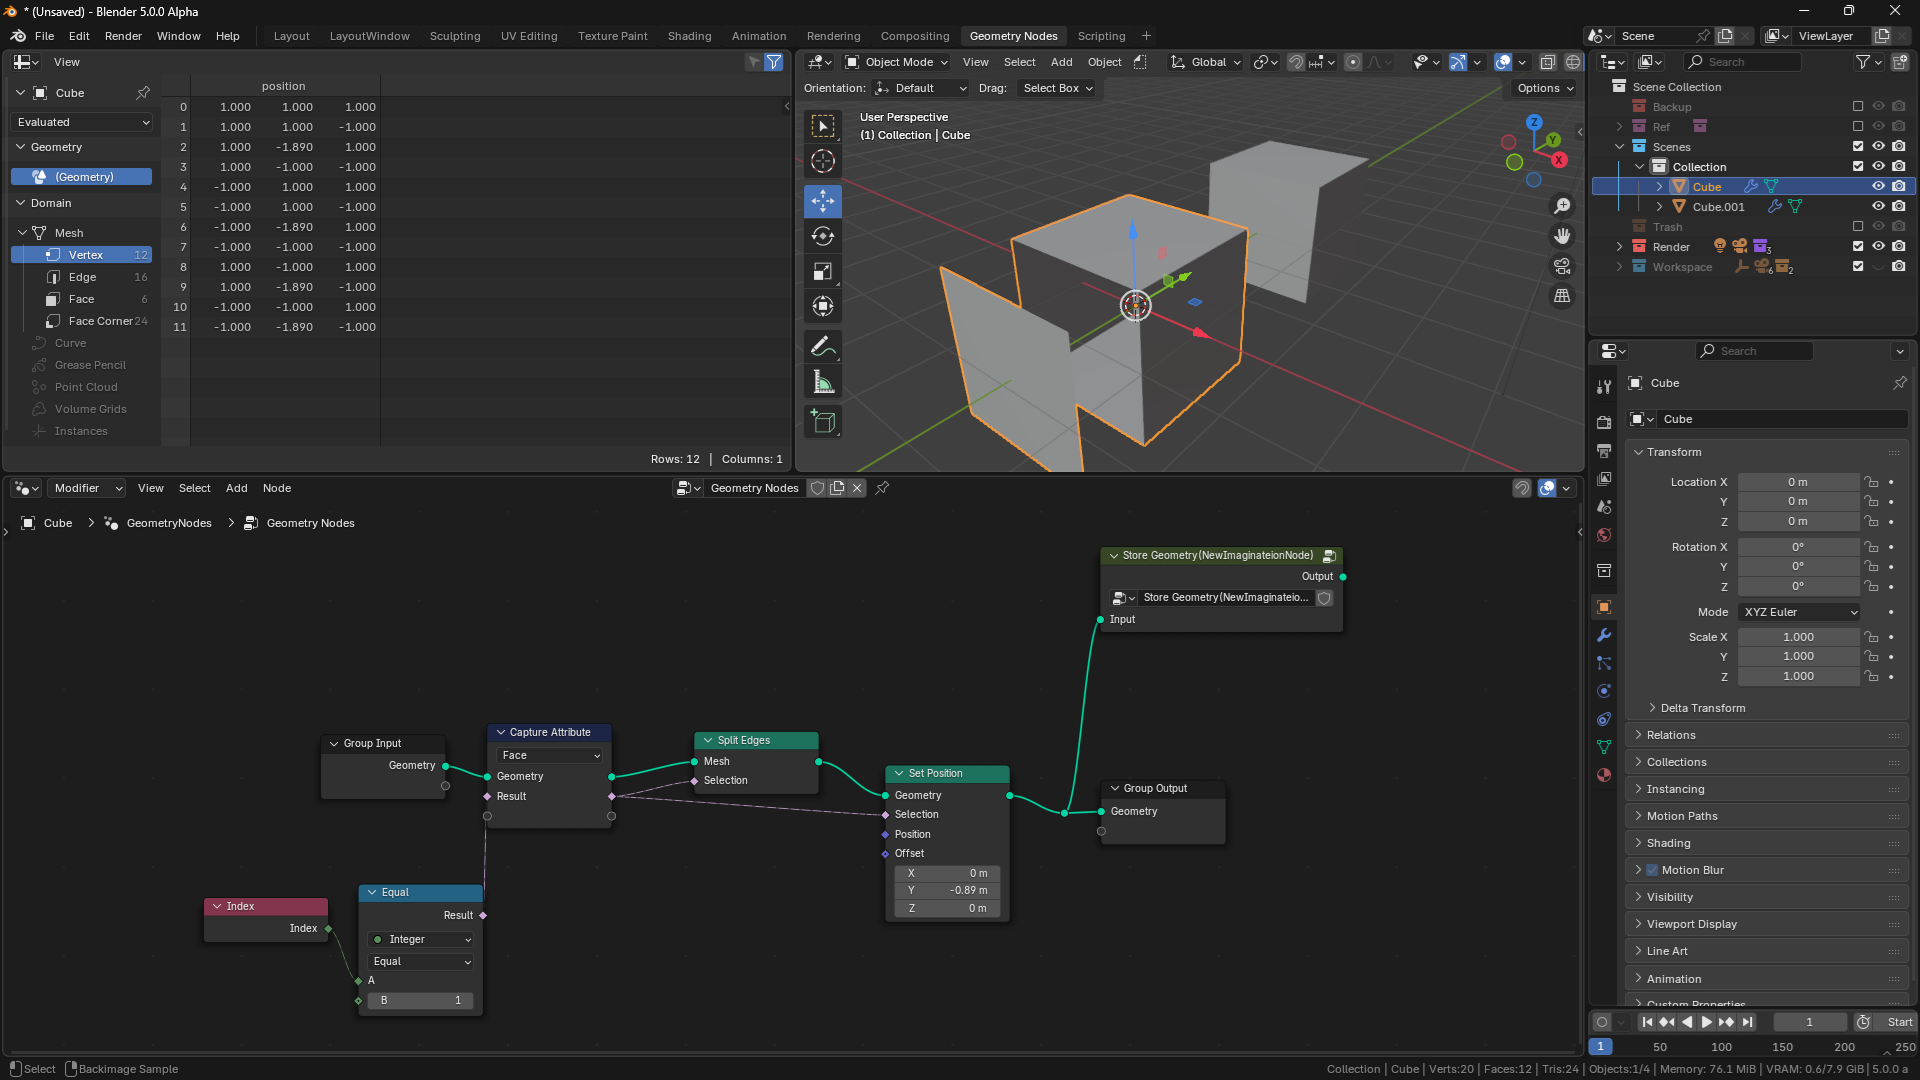Switch to the Shading workspace tab
The width and height of the screenshot is (1920, 1080).
coord(689,36)
